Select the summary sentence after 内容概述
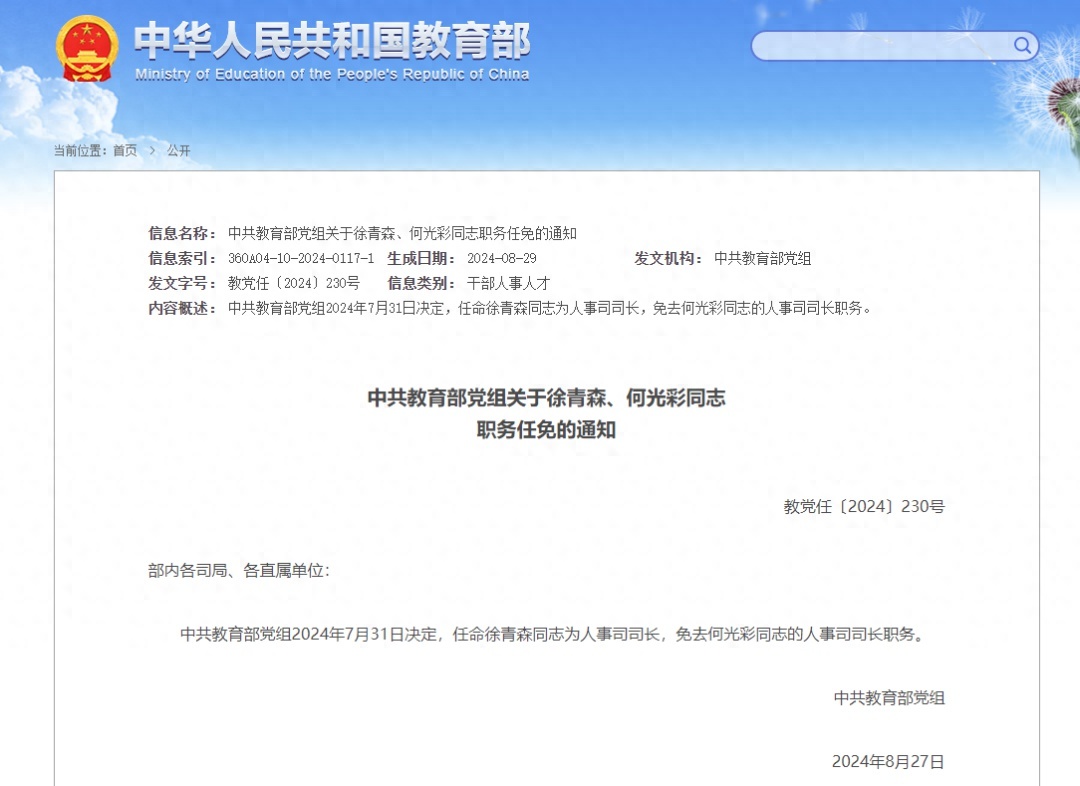 [550, 308]
